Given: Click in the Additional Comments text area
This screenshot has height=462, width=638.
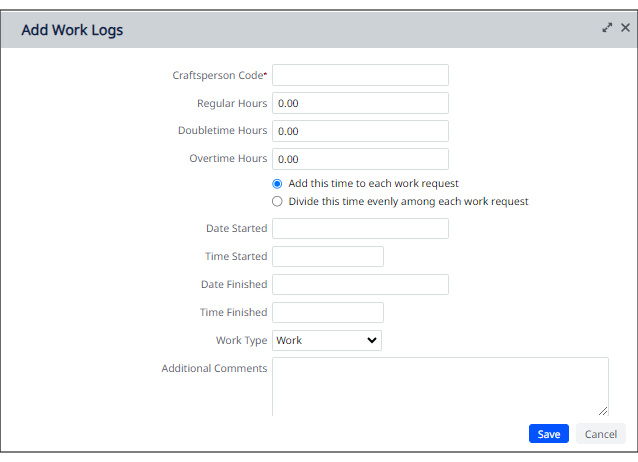Looking at the screenshot, I should (440, 385).
